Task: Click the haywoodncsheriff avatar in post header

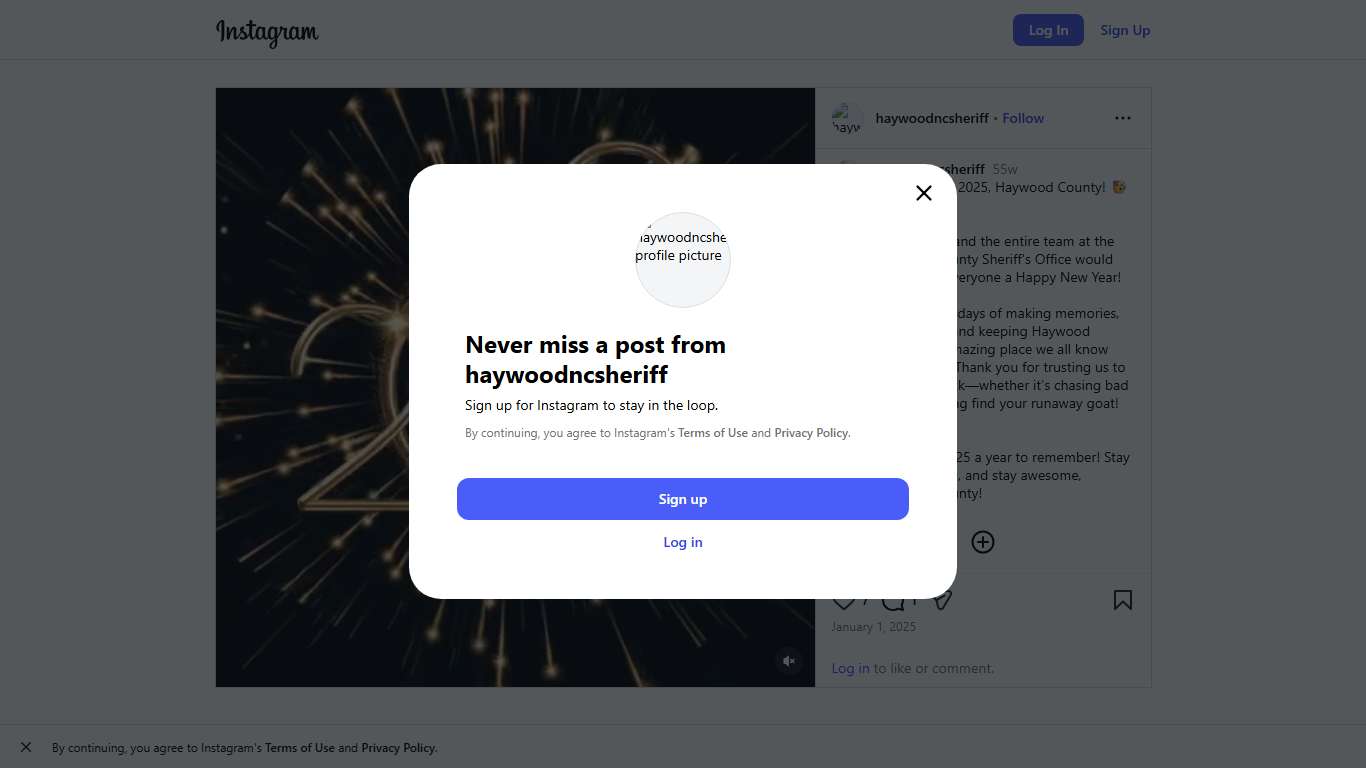Action: point(847,118)
